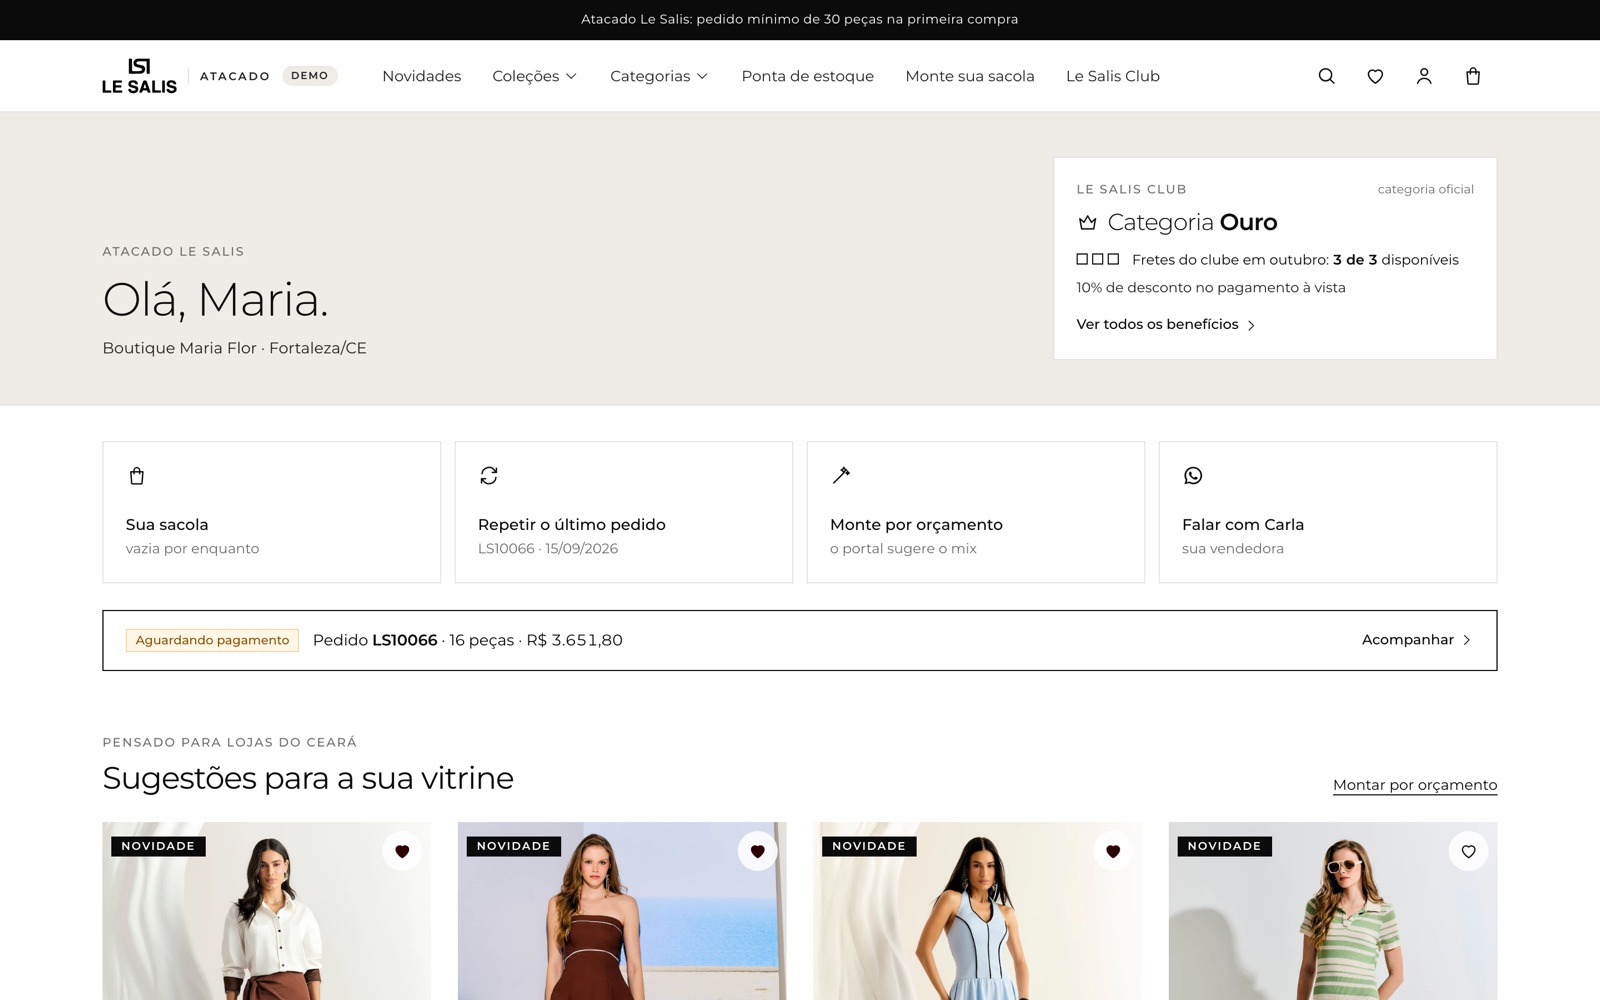Click the three freight boxes indicator
Screen dimensions: 1600x1000
(x=1097, y=259)
